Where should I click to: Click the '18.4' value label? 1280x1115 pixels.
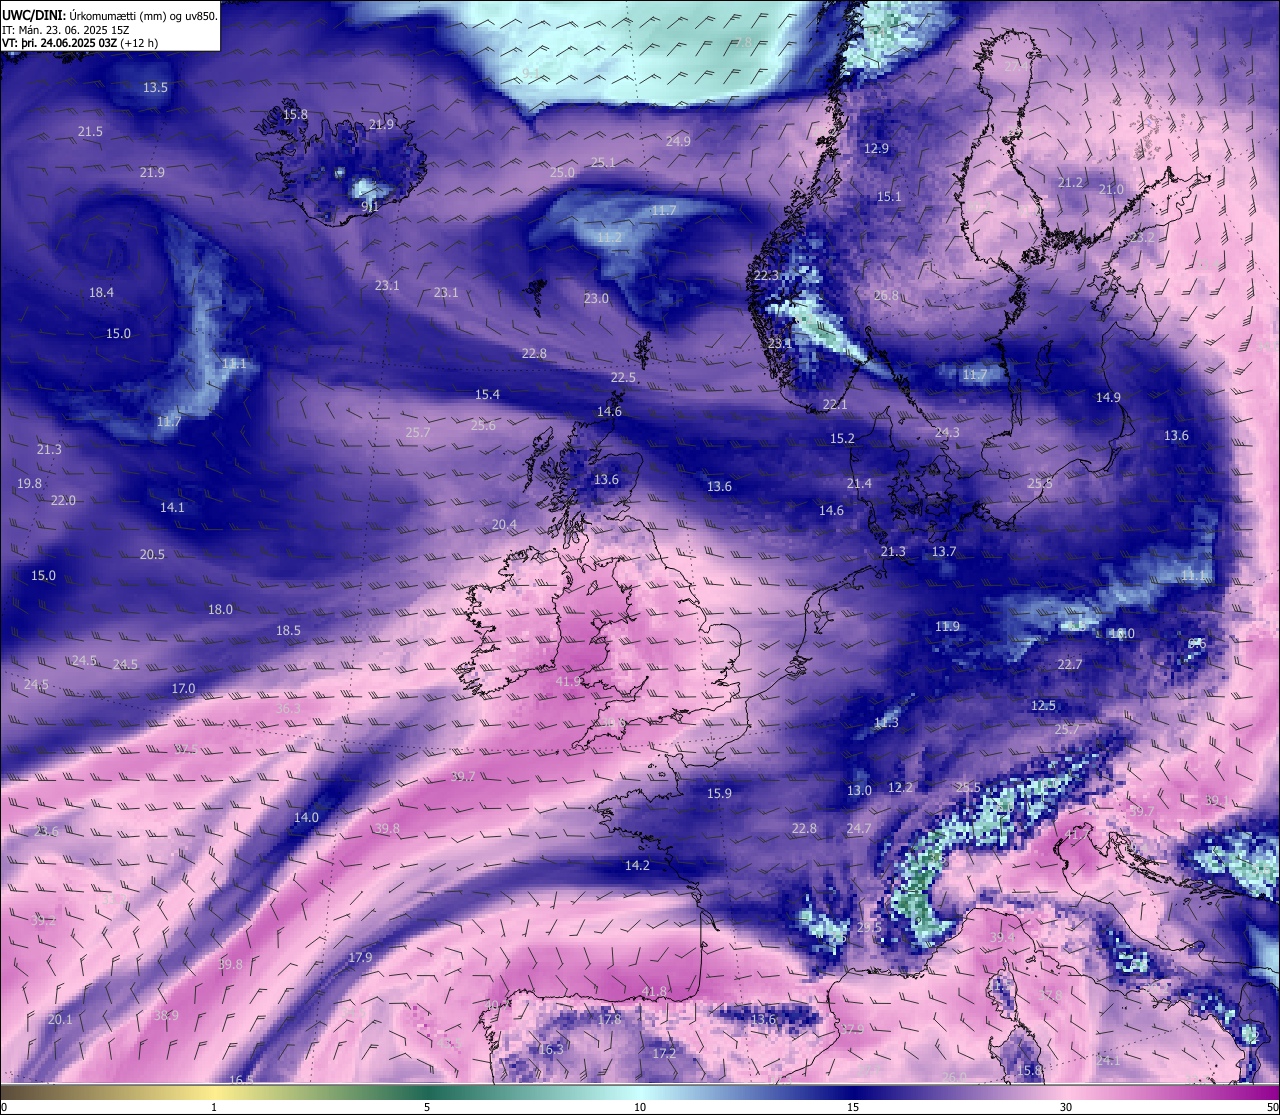(x=101, y=293)
